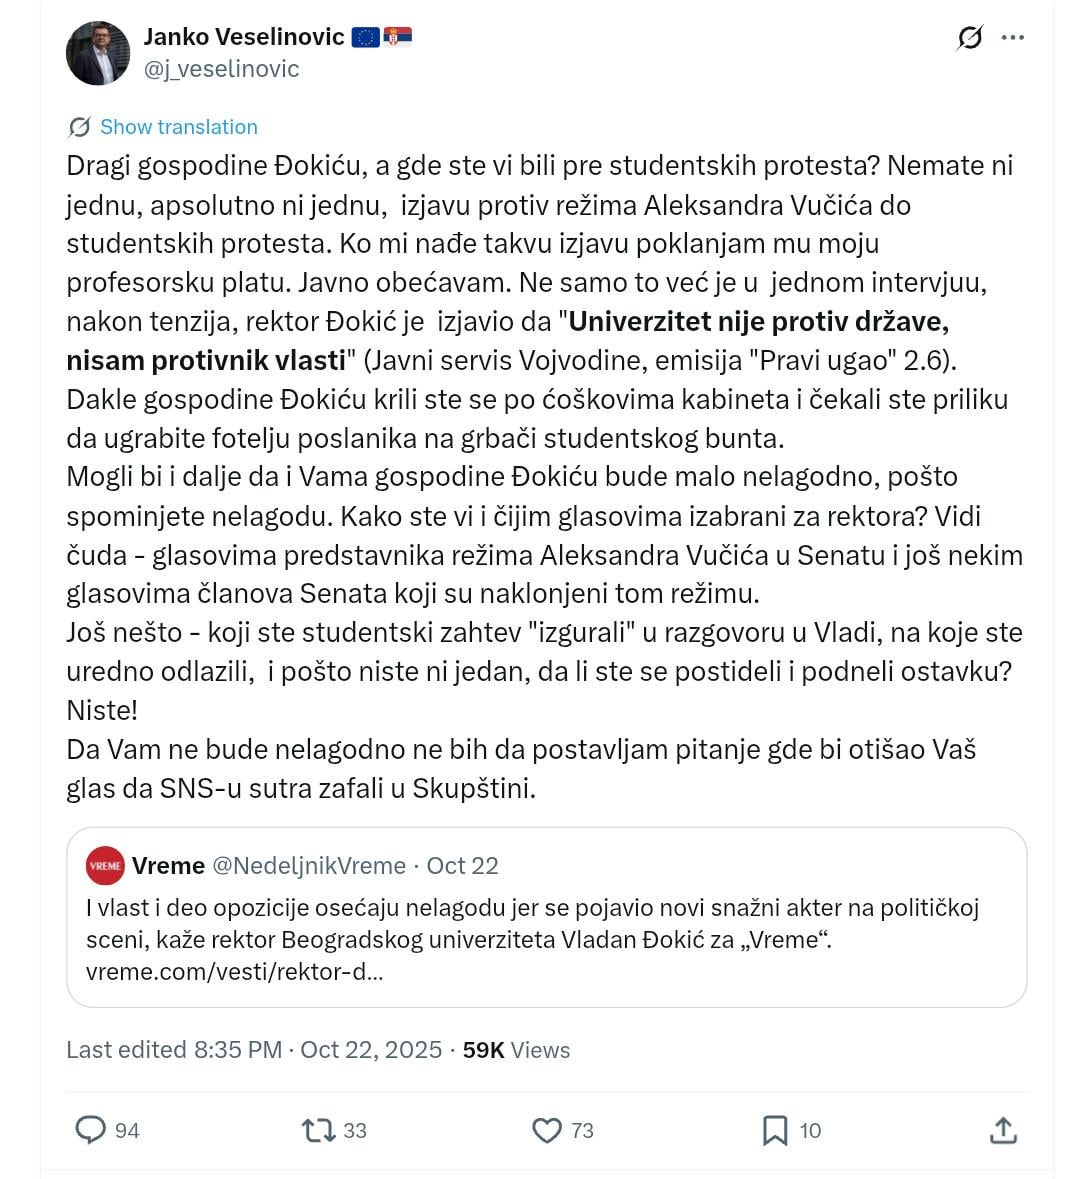Click the Vreme red logo avatar
The width and height of the screenshot is (1080, 1179).
click(105, 865)
